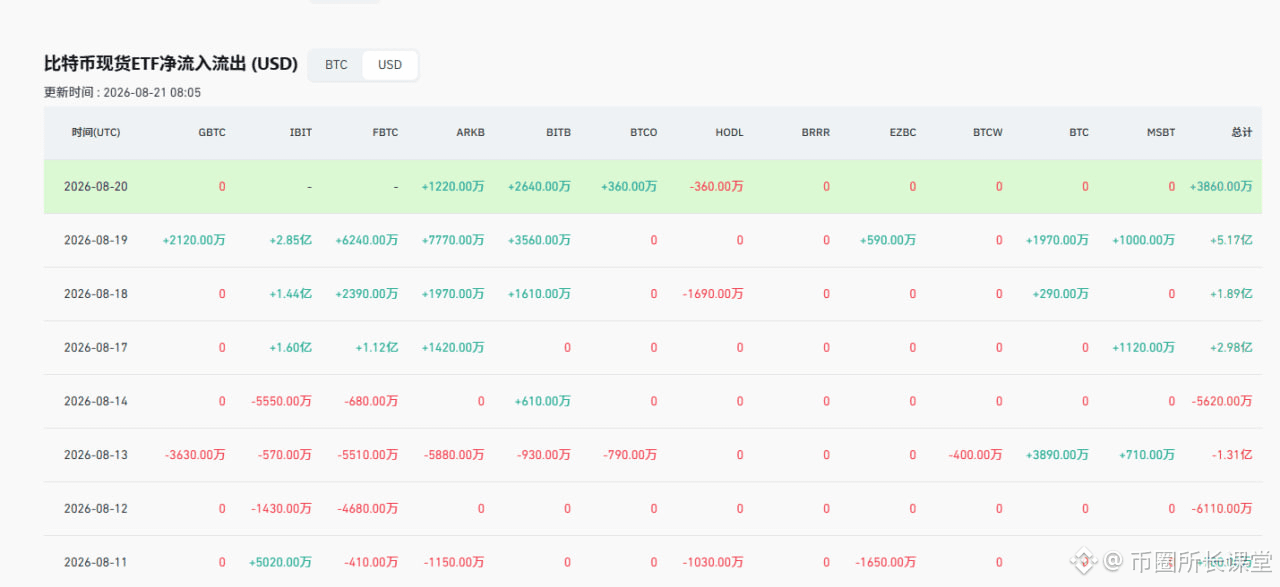Viewport: 1280px width, 587px height.
Task: Click the +710.00万 MSBT value
Action: pyautogui.click(x=1148, y=455)
